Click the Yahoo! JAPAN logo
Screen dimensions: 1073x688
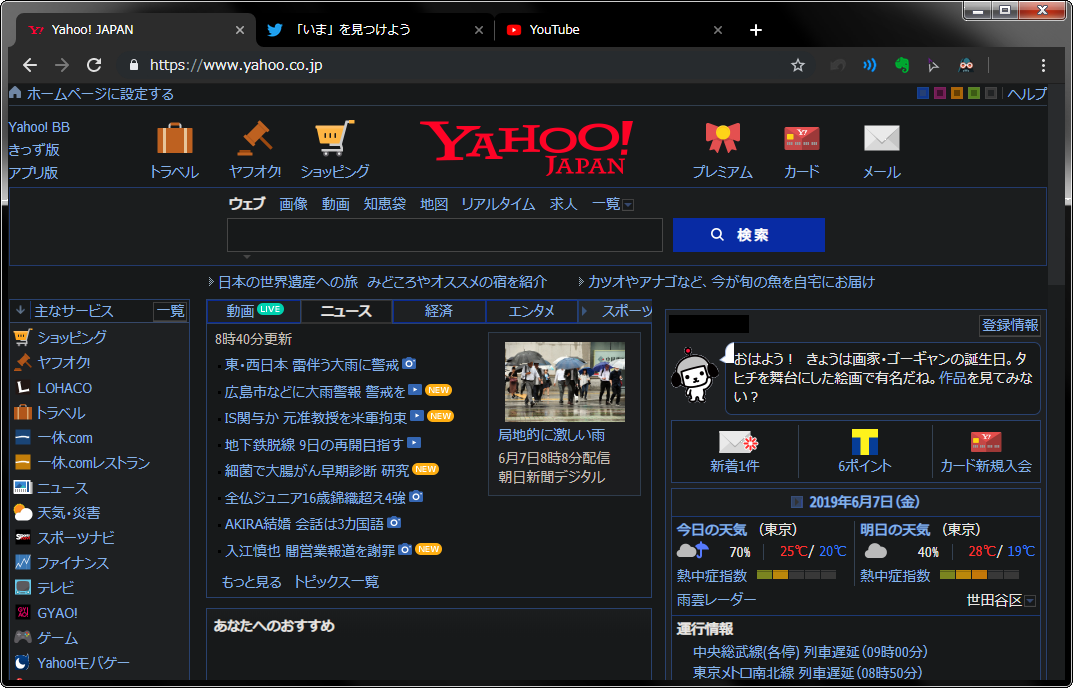tap(526, 147)
